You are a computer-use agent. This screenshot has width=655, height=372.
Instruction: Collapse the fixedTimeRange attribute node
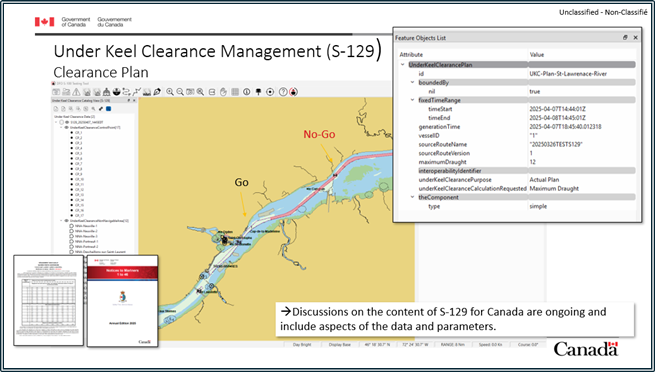[412, 100]
